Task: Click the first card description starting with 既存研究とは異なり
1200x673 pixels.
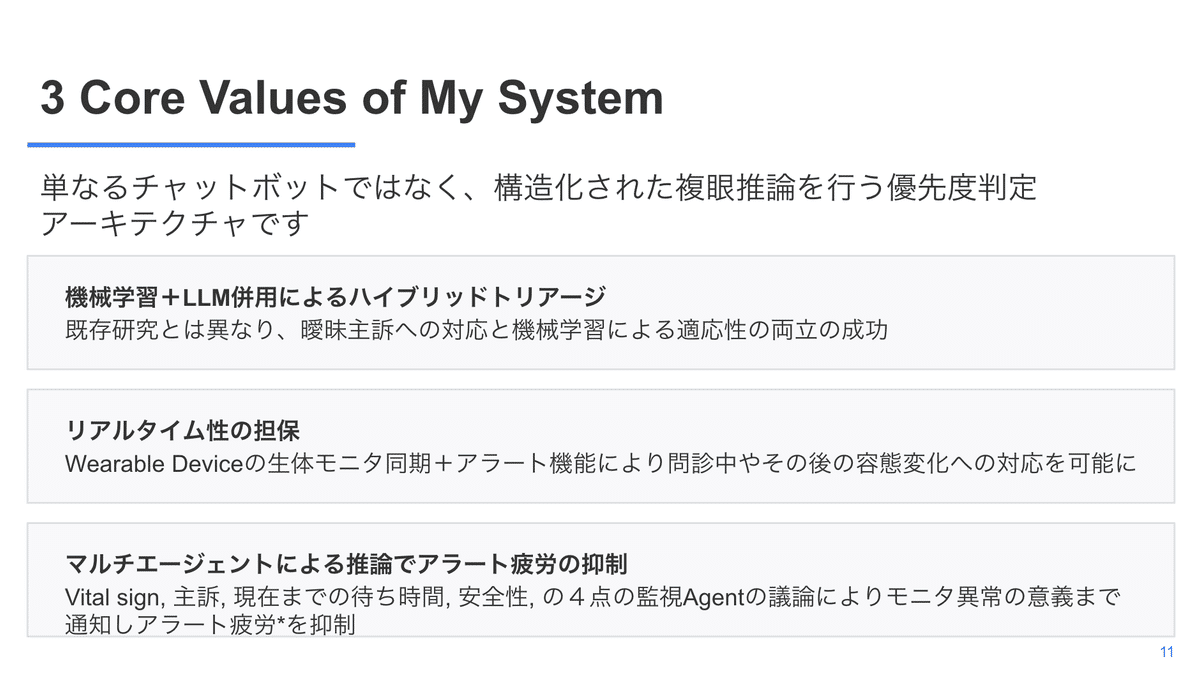Action: pos(475,329)
